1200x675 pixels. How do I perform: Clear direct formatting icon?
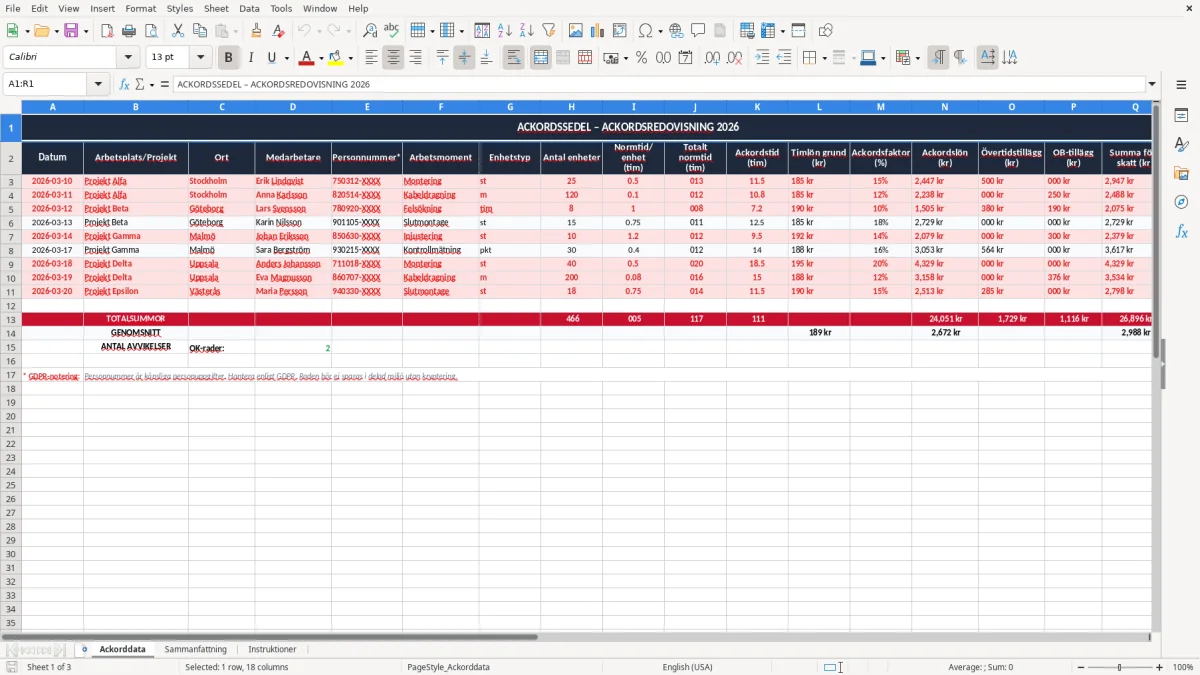pos(279,31)
